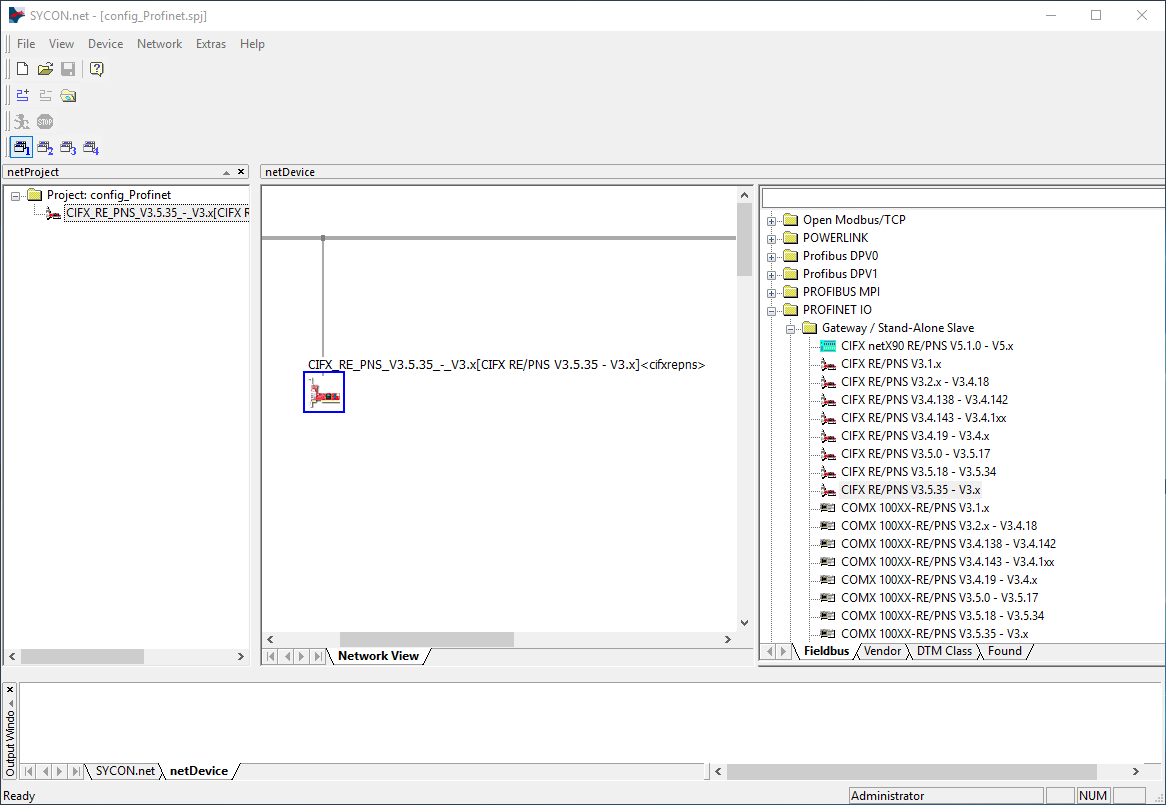The height and width of the screenshot is (805, 1166).
Task: Collapse the PROFINET IO folder
Action: pyautogui.click(x=772, y=310)
